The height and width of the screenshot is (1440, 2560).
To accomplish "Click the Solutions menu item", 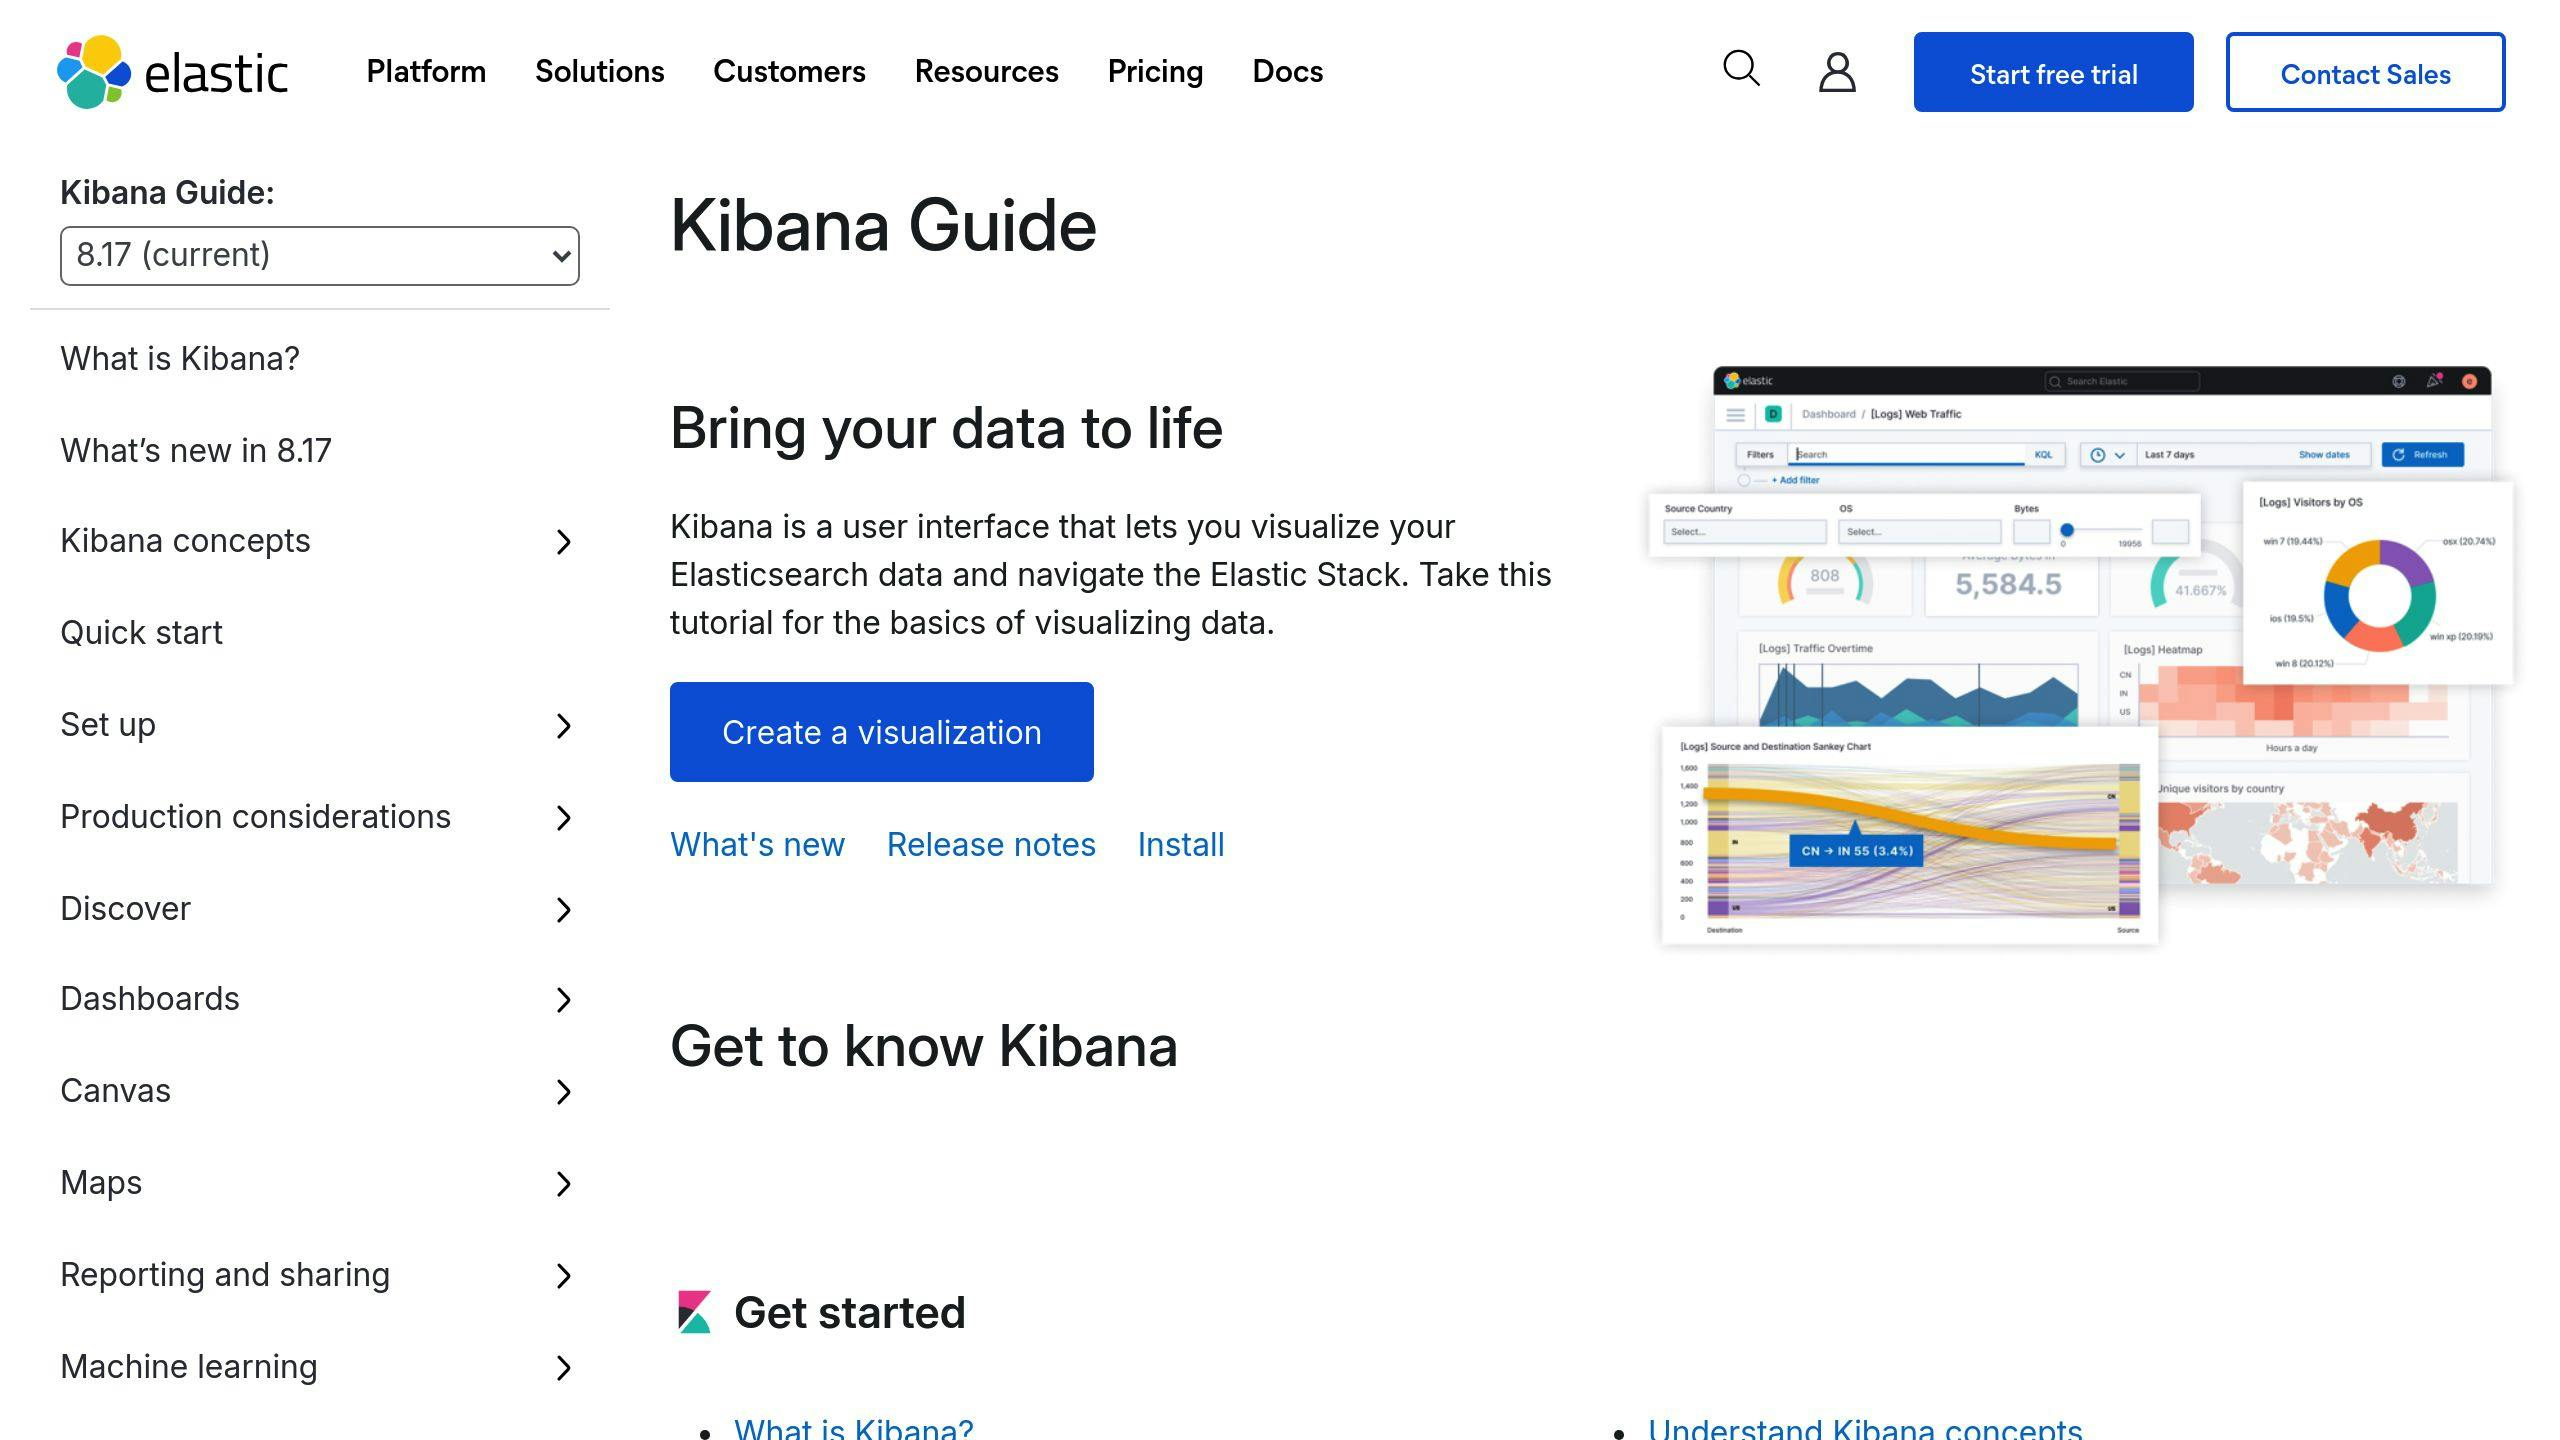I will 600,72.
